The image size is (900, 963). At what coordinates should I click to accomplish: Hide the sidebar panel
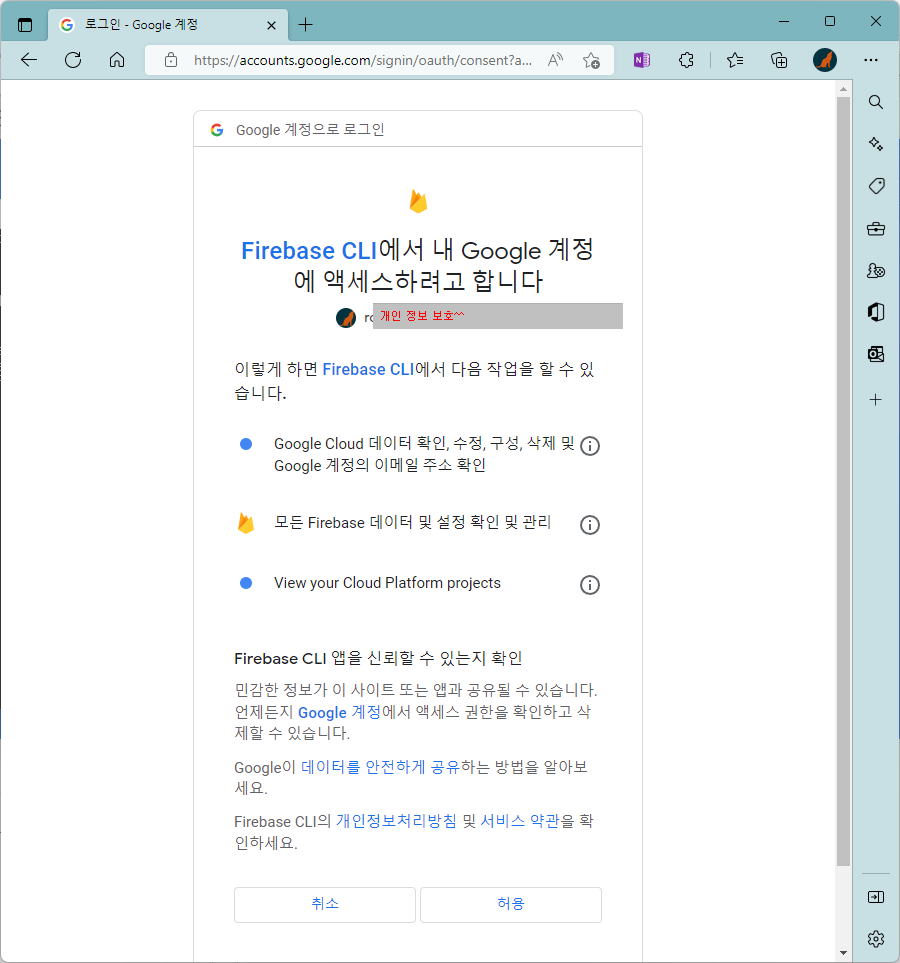[876, 897]
